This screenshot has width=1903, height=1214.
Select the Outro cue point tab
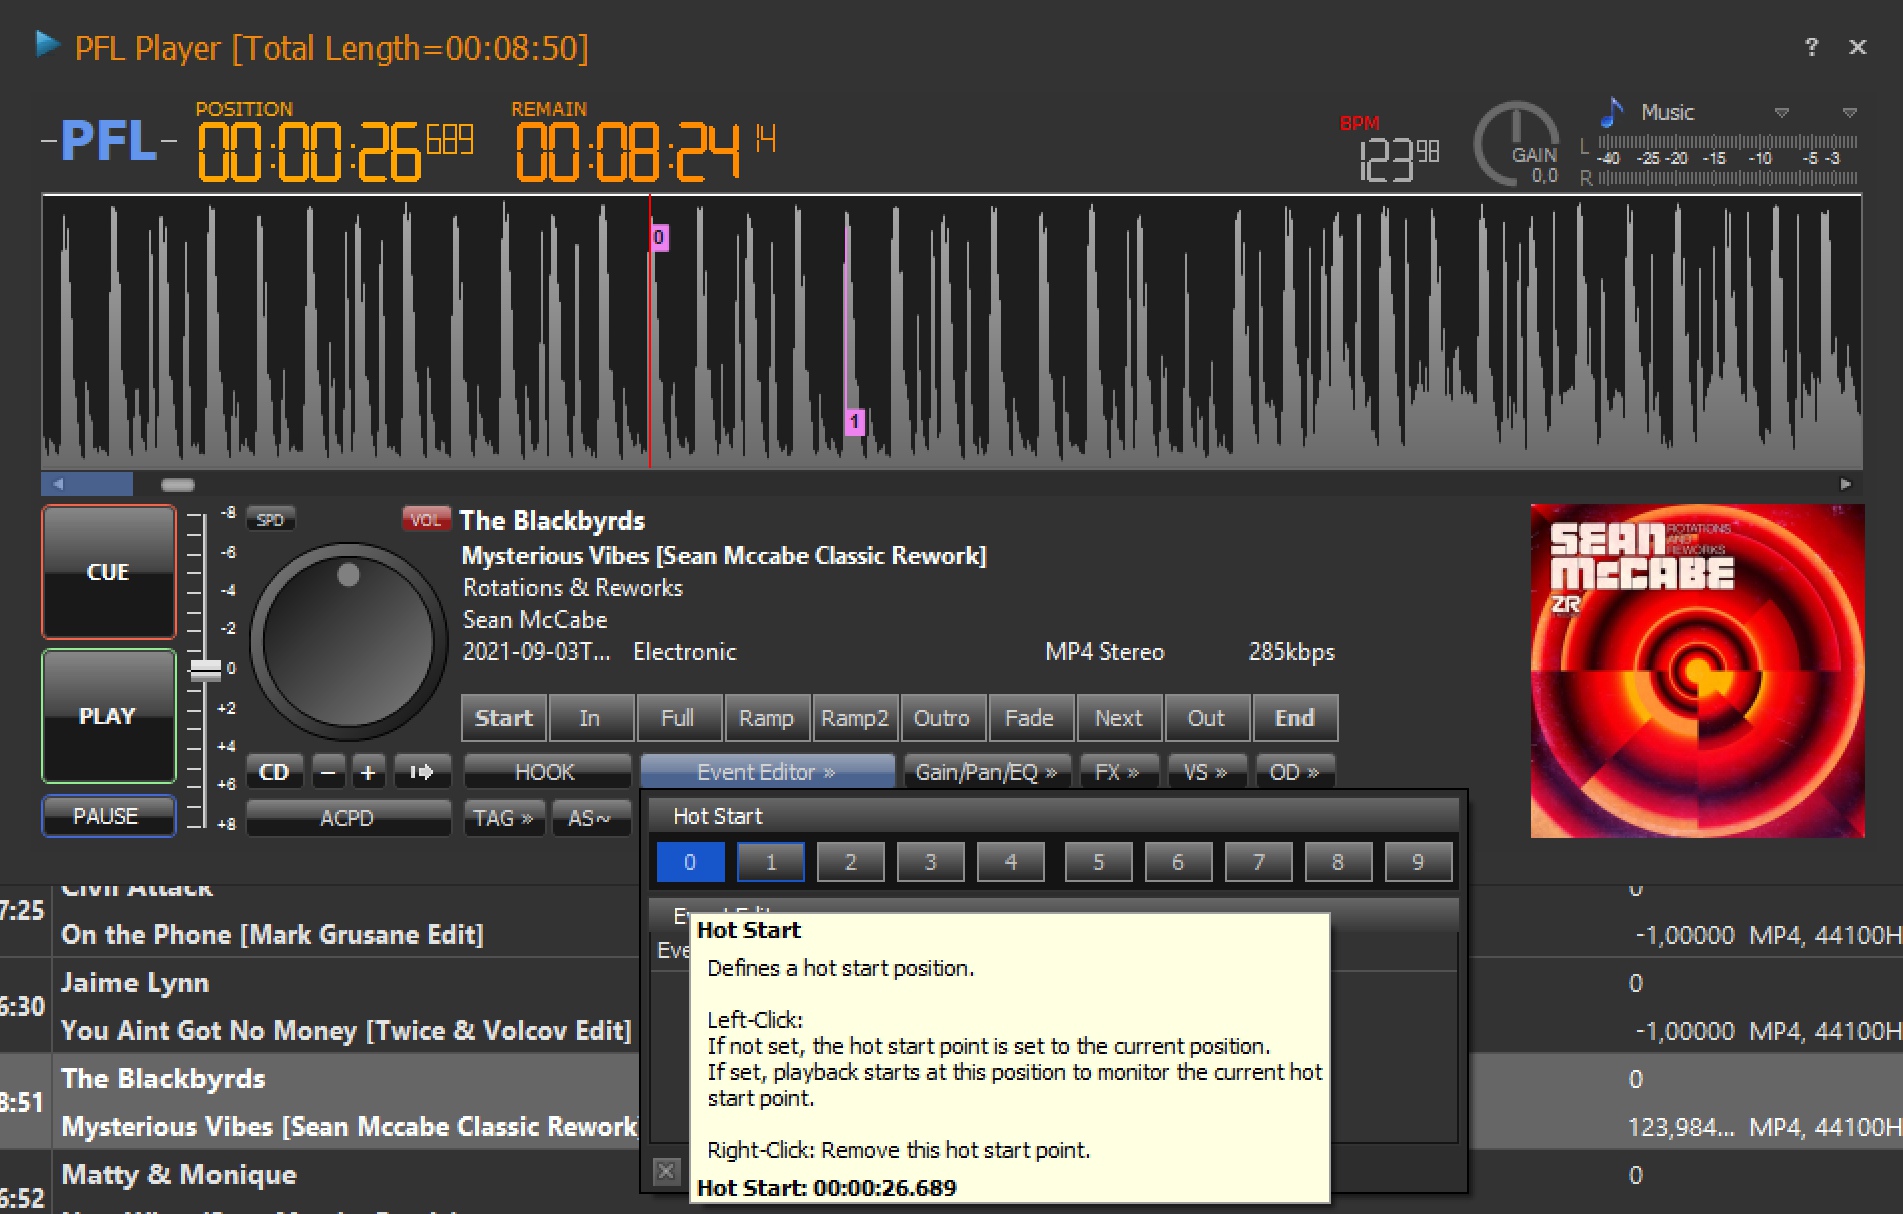(941, 718)
